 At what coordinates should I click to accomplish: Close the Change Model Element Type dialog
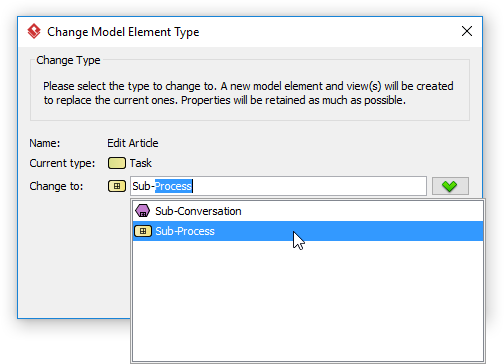467,31
